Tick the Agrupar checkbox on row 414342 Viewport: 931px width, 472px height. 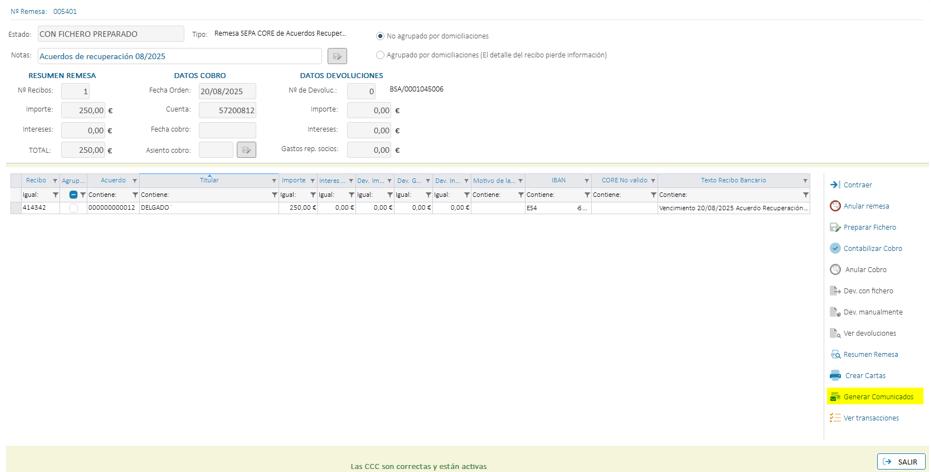[x=73, y=208]
